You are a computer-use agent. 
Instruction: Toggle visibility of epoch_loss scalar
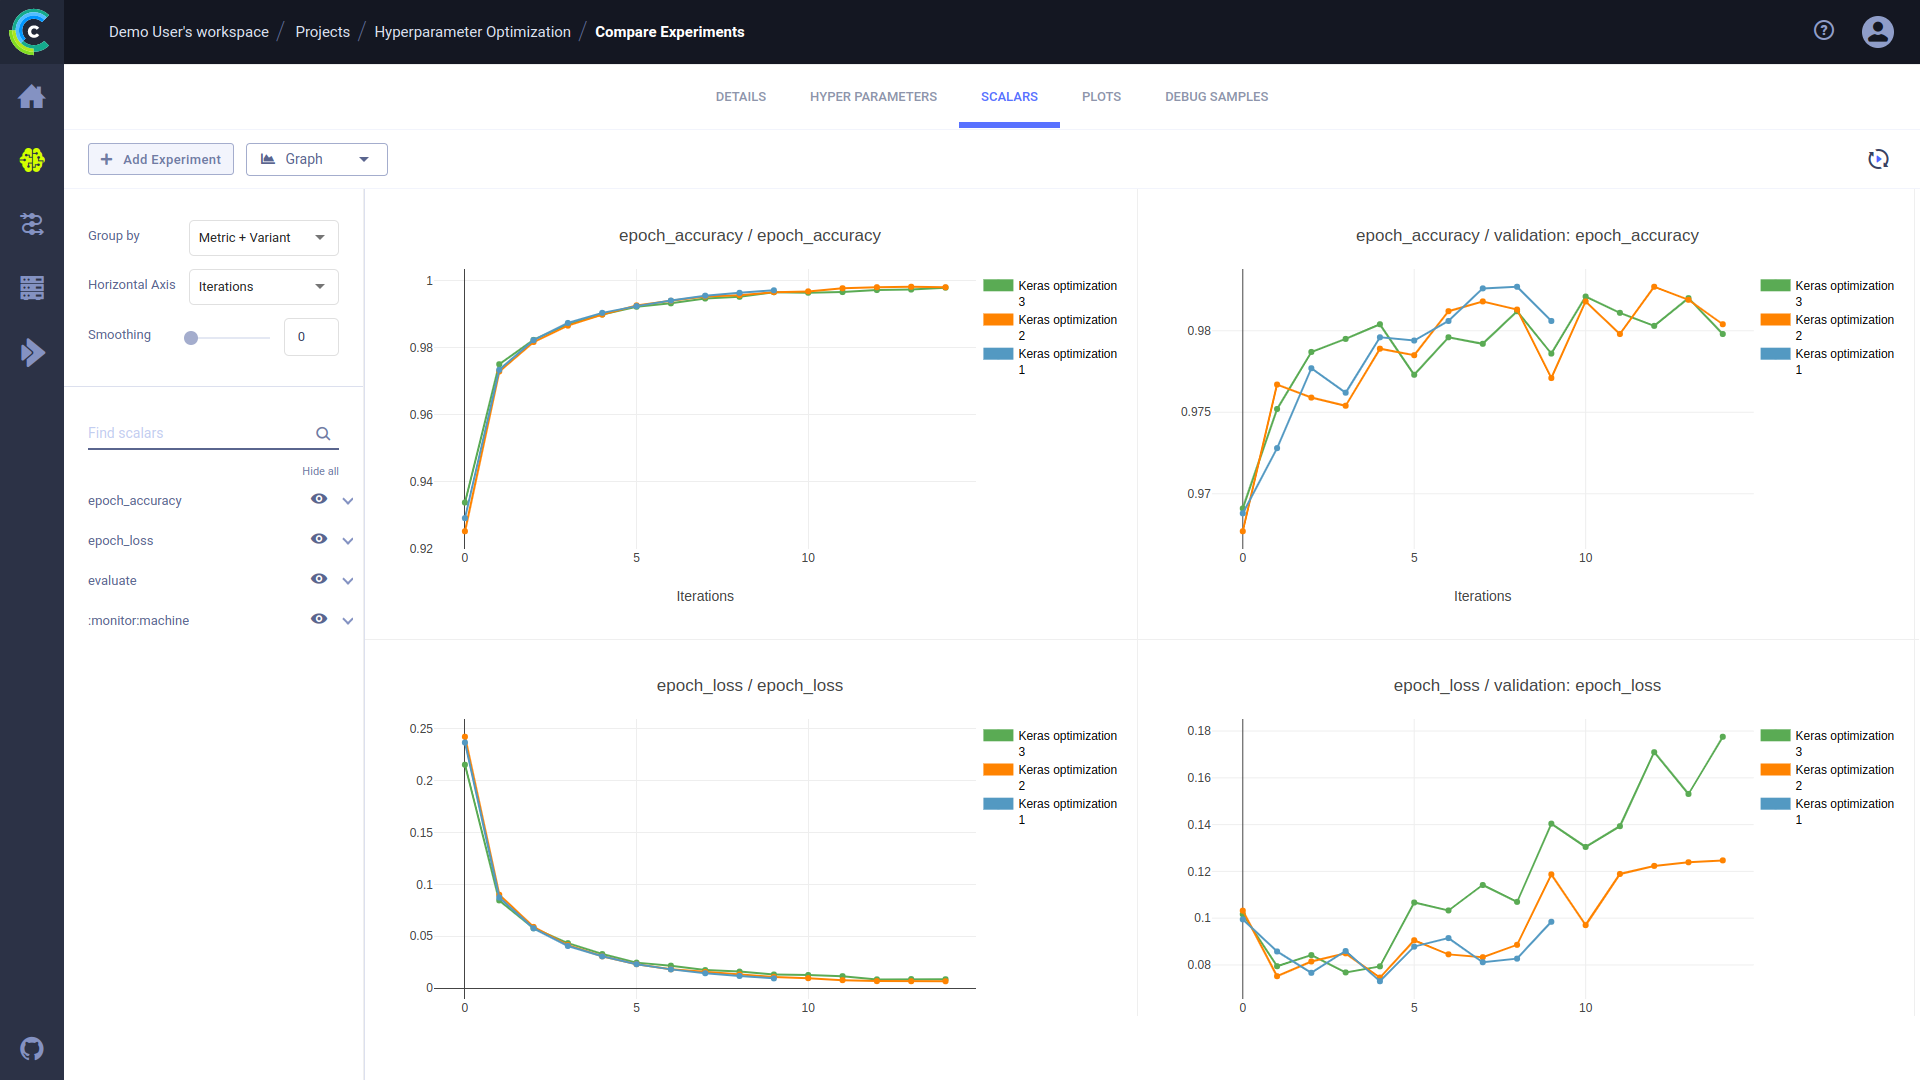[319, 539]
